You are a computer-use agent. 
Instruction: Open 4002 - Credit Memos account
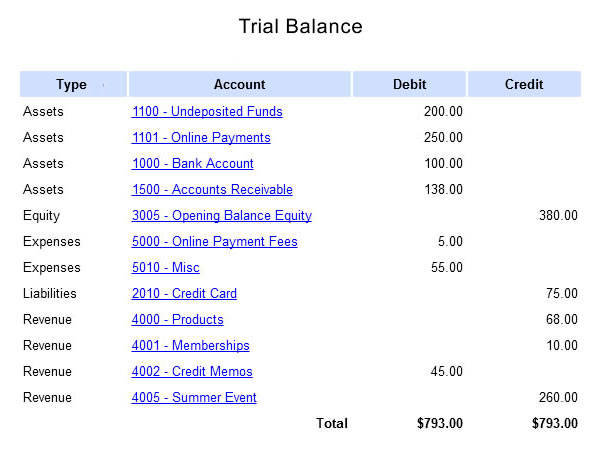(x=192, y=372)
